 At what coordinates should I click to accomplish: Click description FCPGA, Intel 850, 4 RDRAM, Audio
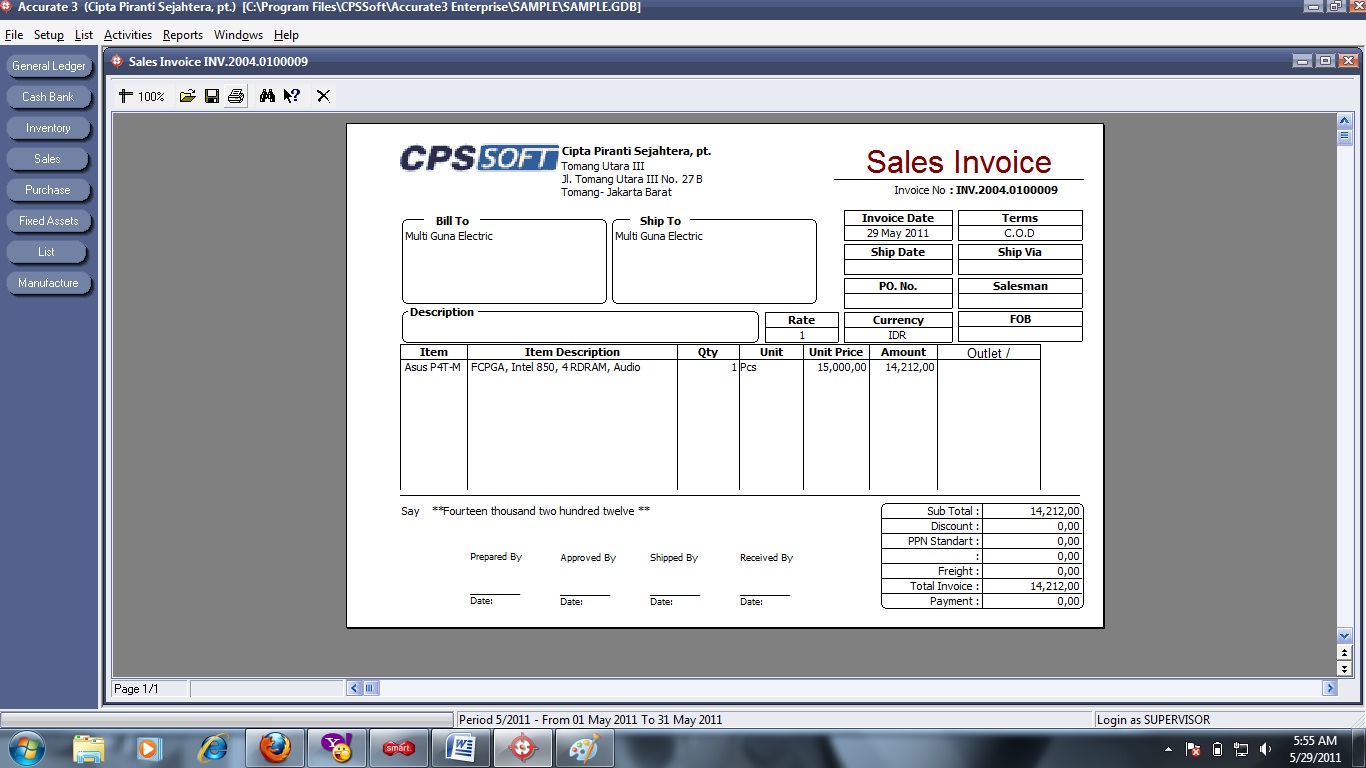[556, 367]
